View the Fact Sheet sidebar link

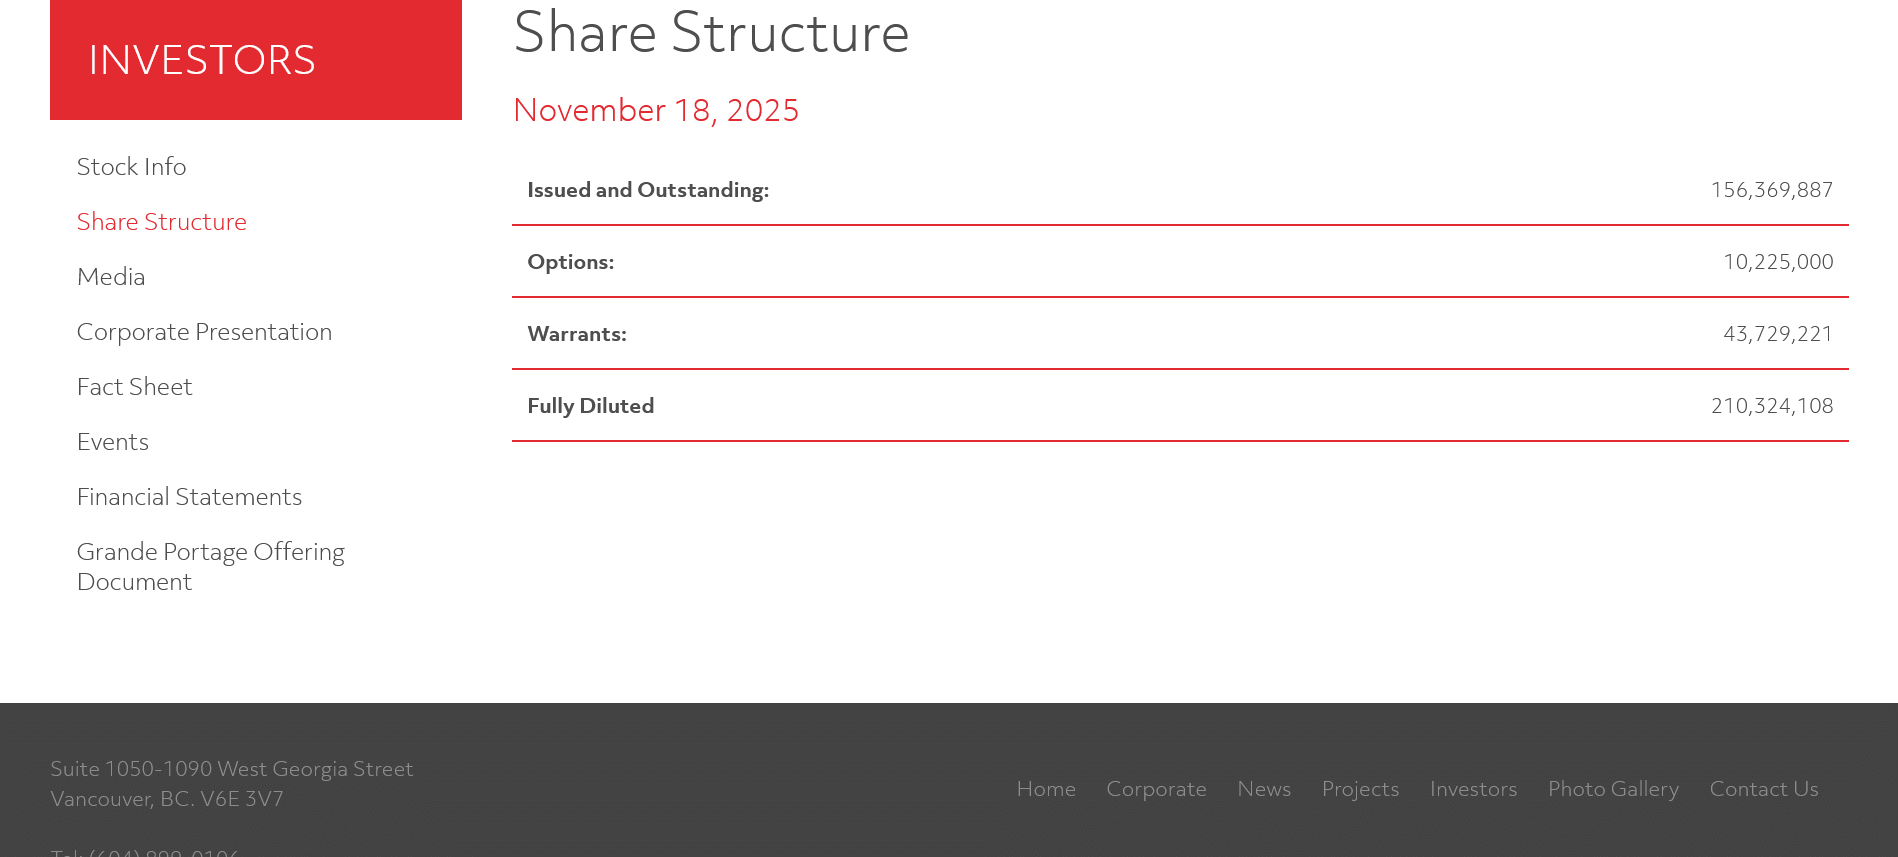(x=134, y=387)
